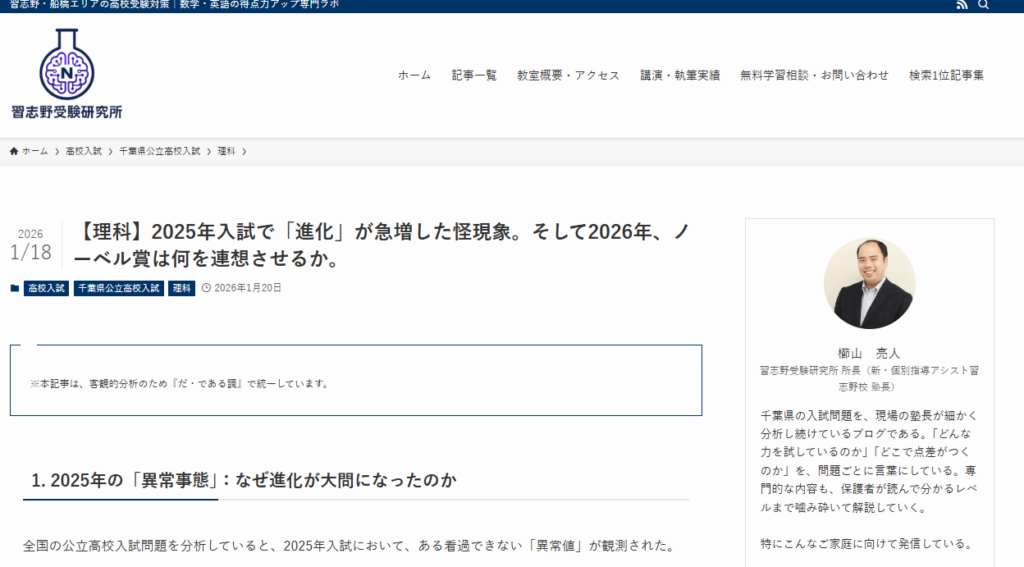1024x567 pixels.
Task: Click 理科 in the breadcrumb trail
Action: tap(226, 151)
